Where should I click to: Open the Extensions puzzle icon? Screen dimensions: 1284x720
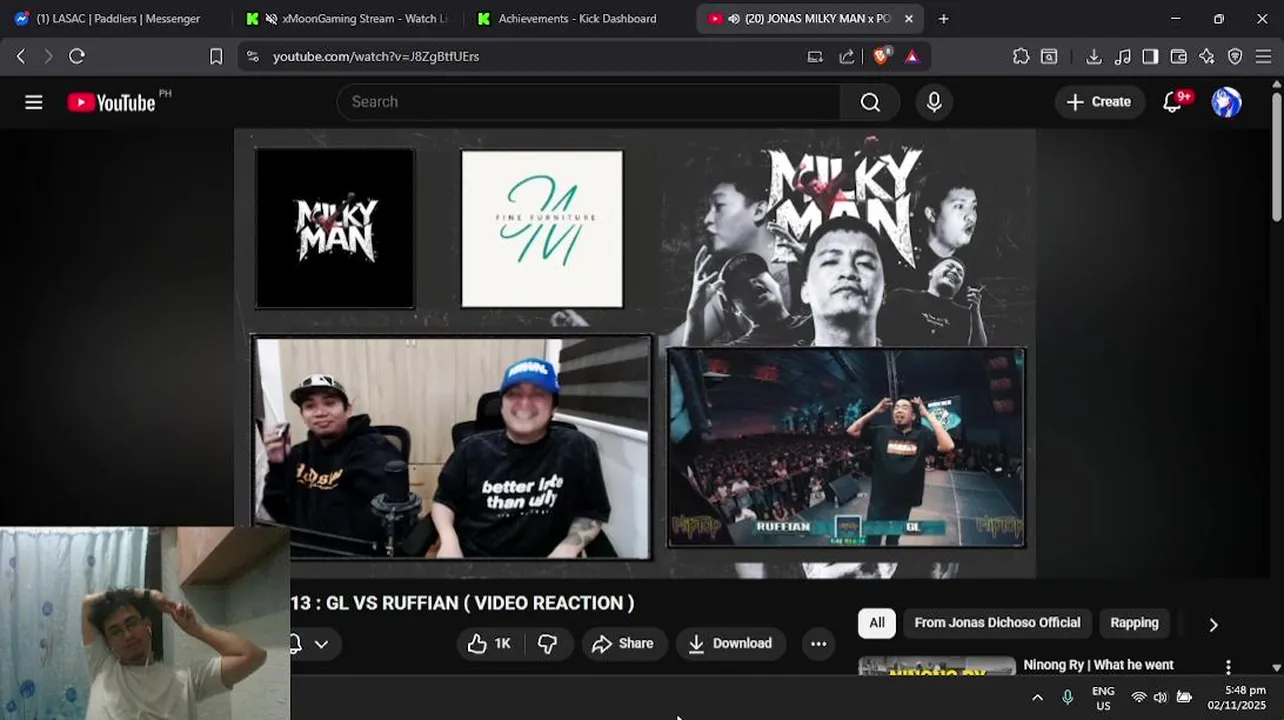(x=1021, y=56)
